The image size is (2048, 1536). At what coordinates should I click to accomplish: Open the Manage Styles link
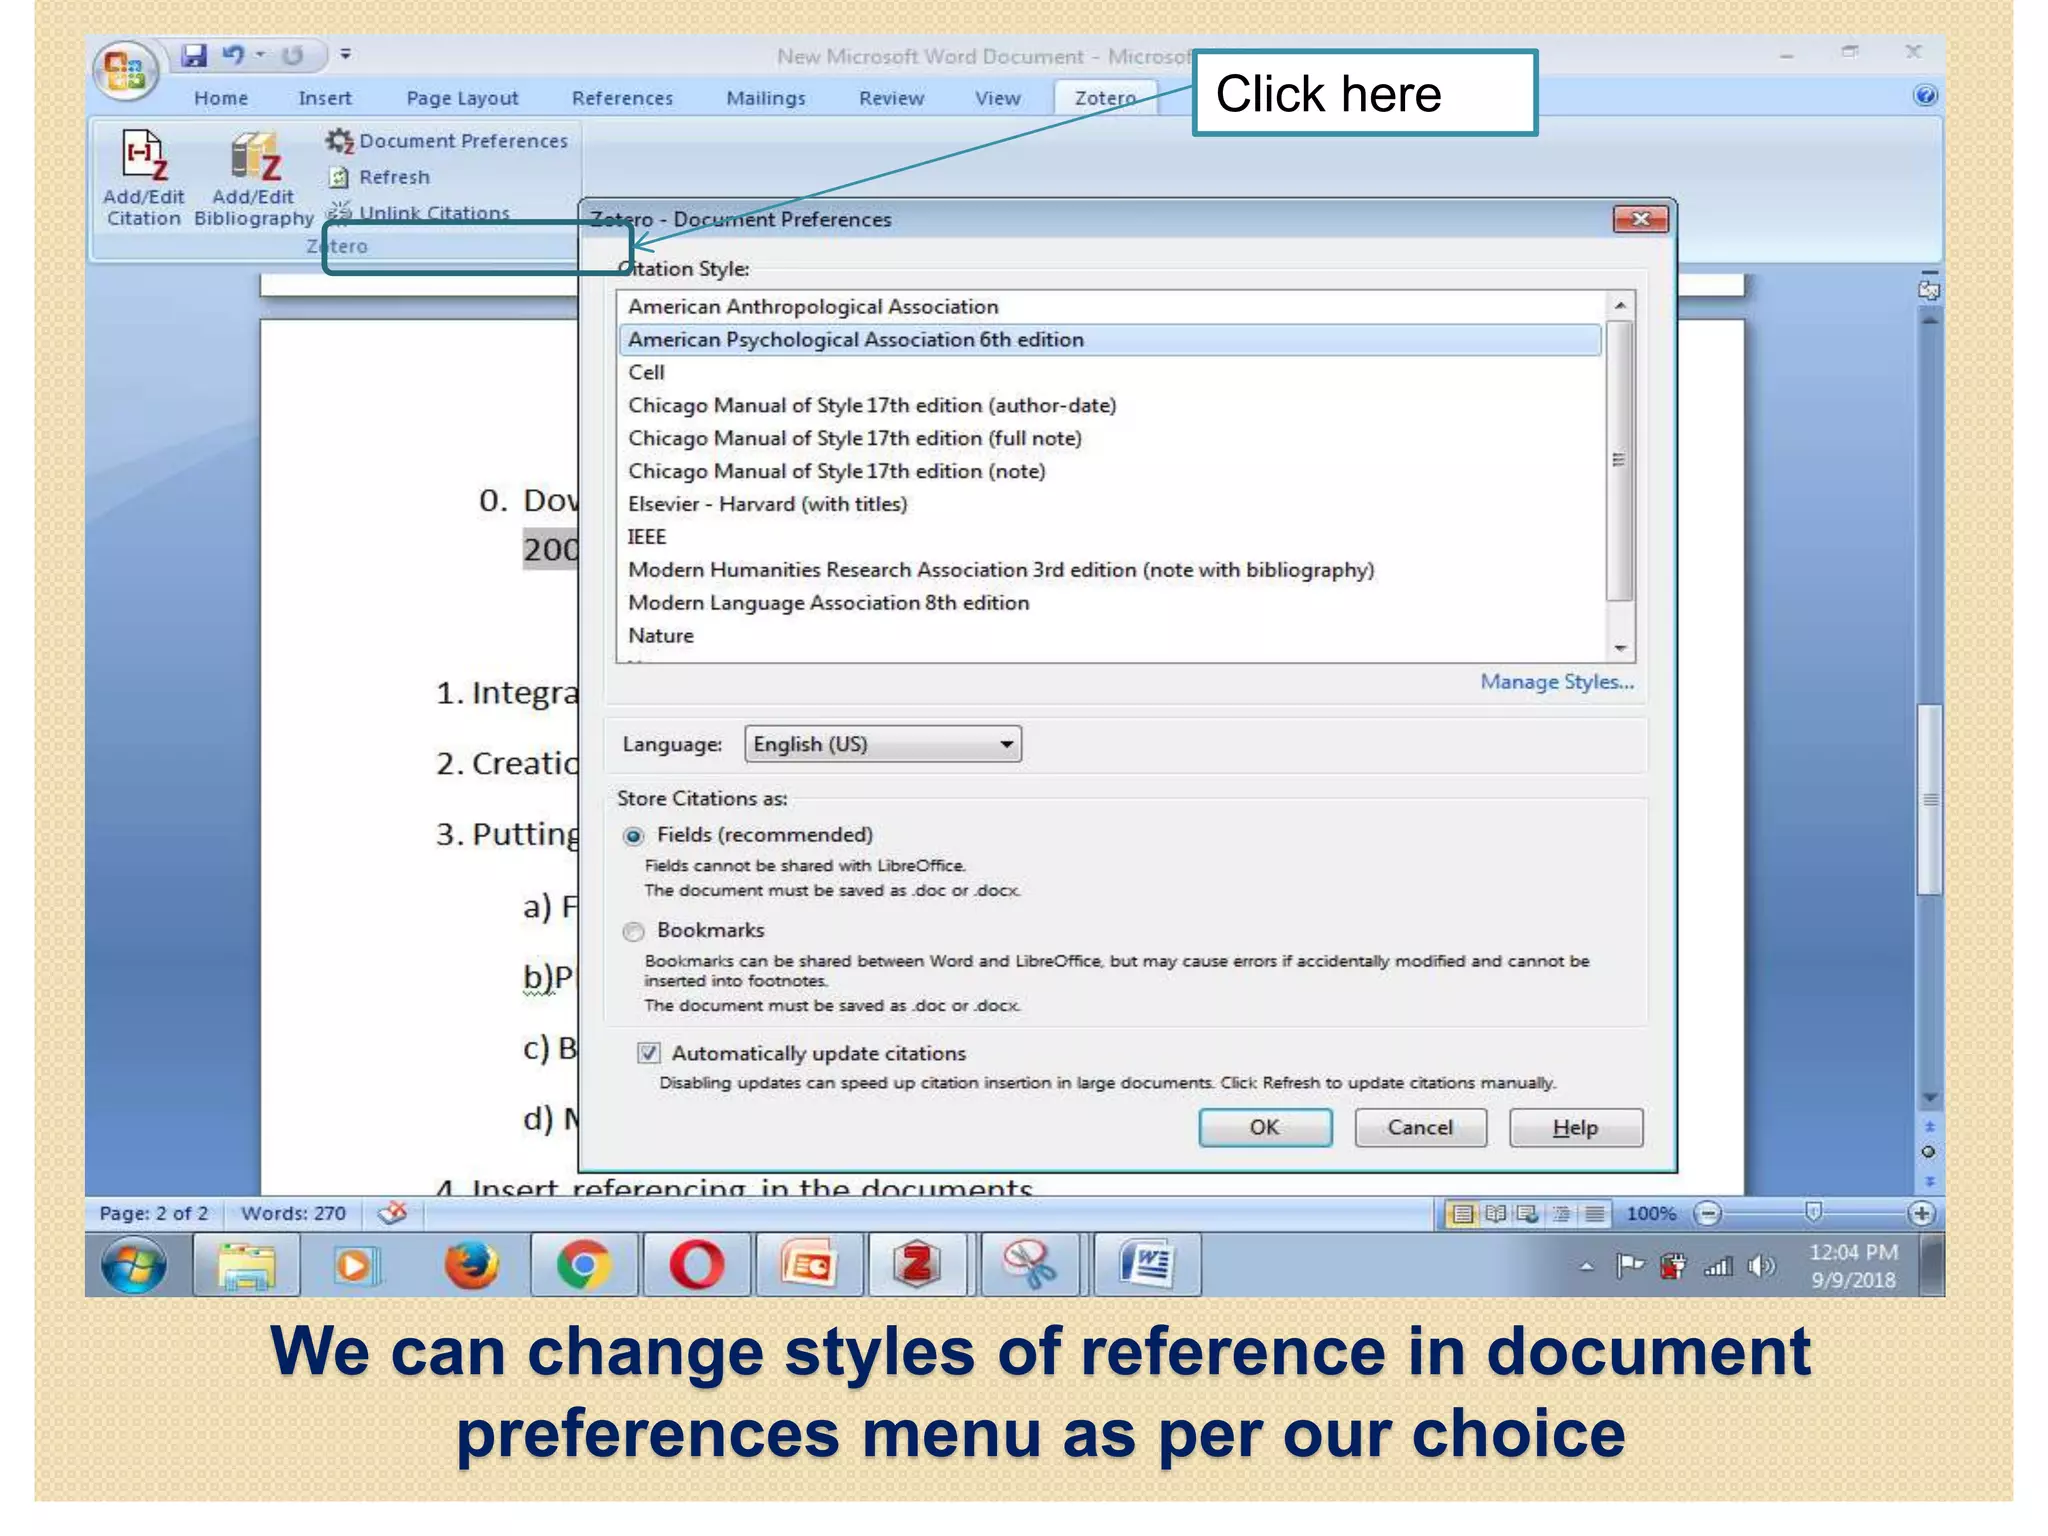1557,682
